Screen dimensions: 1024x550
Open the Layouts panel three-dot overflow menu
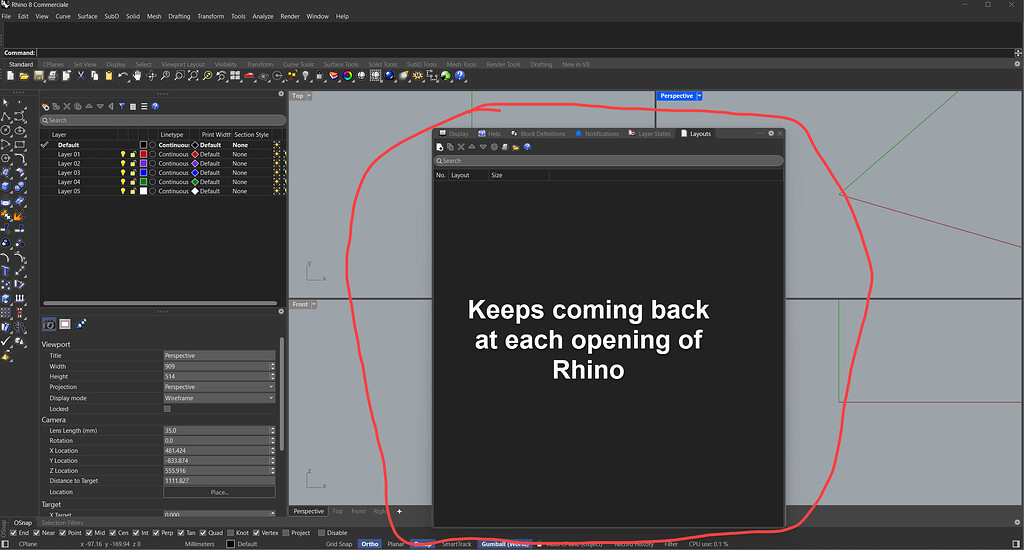760,133
